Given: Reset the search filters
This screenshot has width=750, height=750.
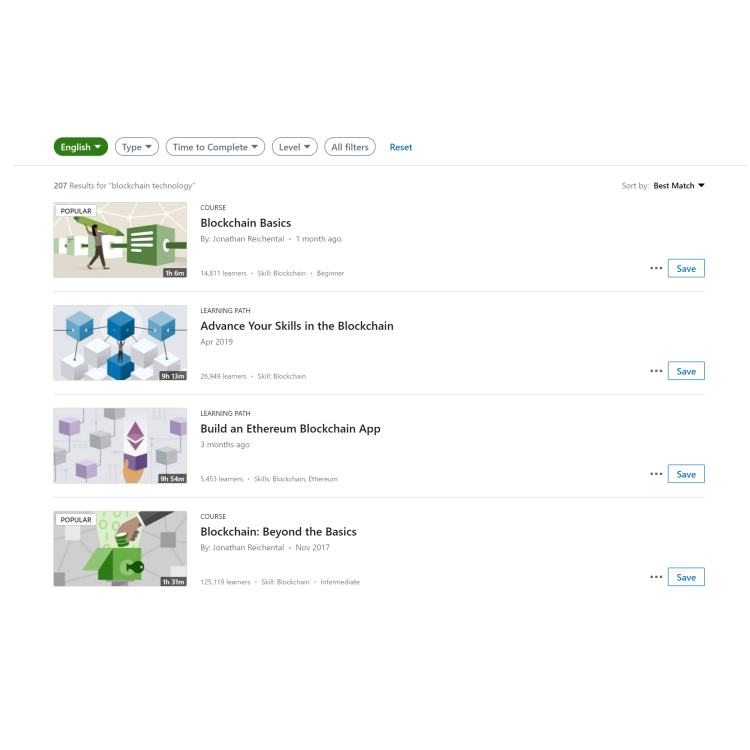Looking at the screenshot, I should [x=401, y=147].
